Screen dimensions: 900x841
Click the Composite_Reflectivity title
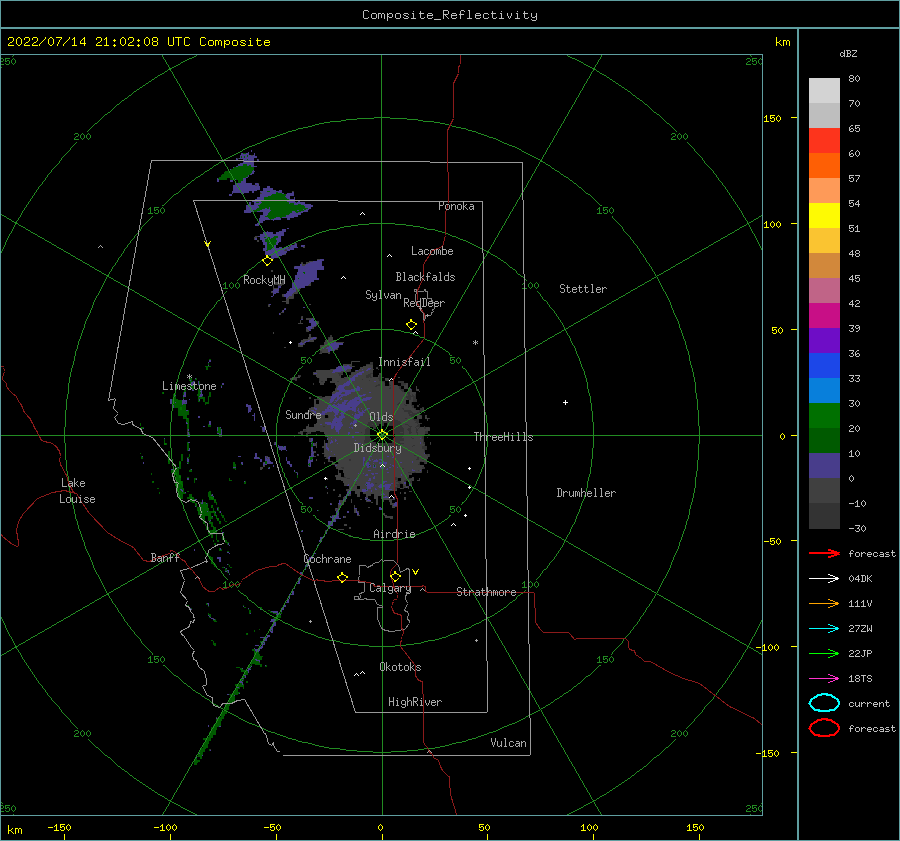click(x=450, y=15)
